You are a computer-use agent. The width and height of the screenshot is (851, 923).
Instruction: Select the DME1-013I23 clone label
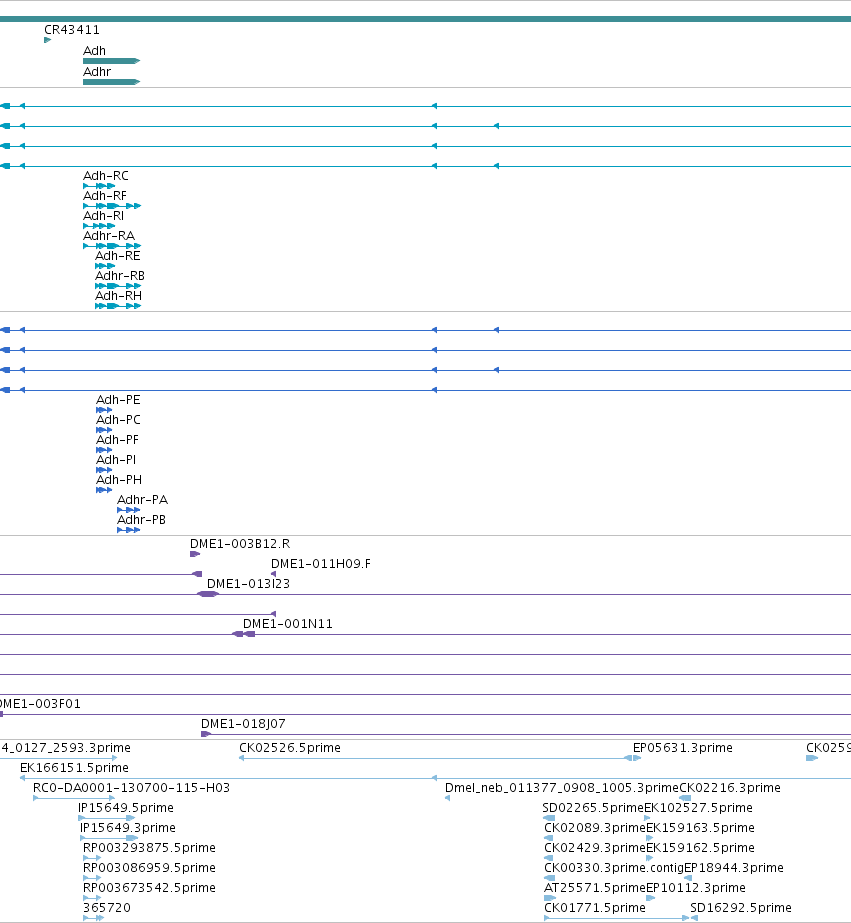pos(248,583)
